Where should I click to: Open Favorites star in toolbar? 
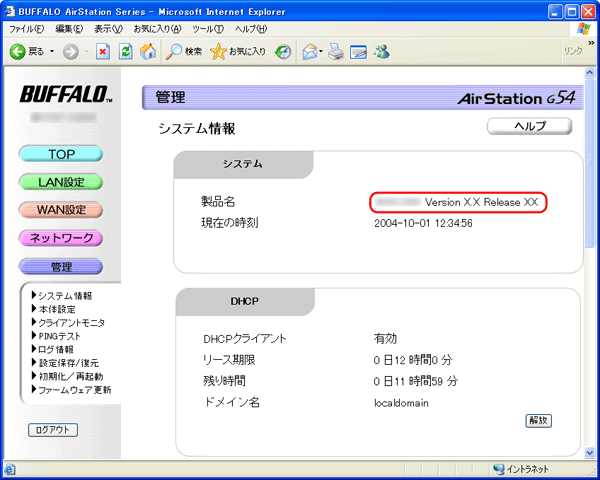coord(238,51)
